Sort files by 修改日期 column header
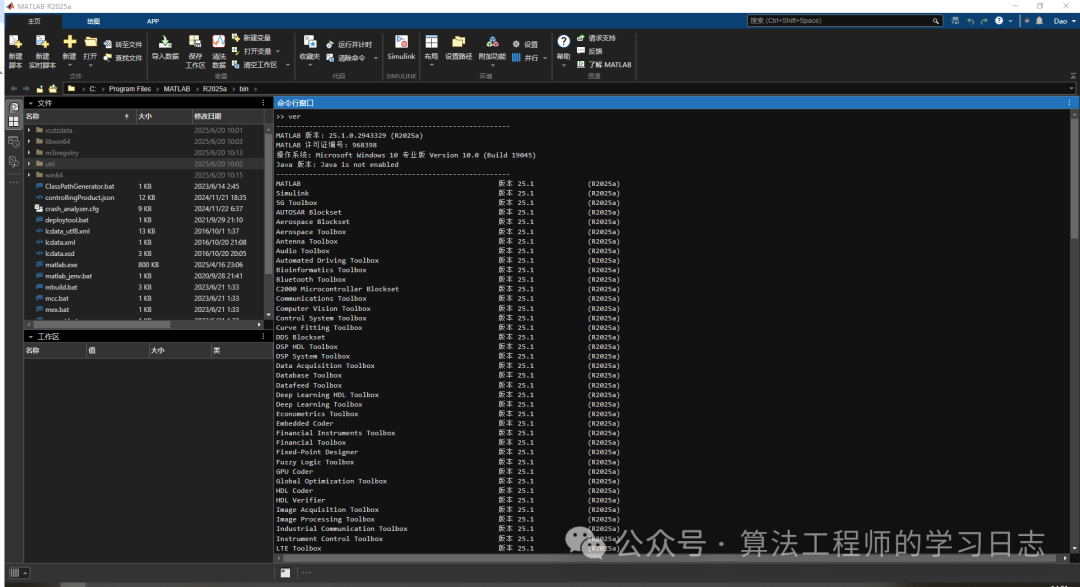The width and height of the screenshot is (1080, 587). pos(227,116)
